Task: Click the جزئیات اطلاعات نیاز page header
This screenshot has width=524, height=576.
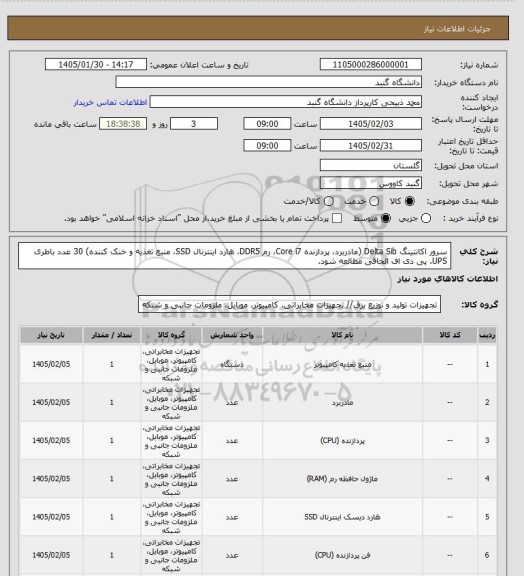Action: 457,29
